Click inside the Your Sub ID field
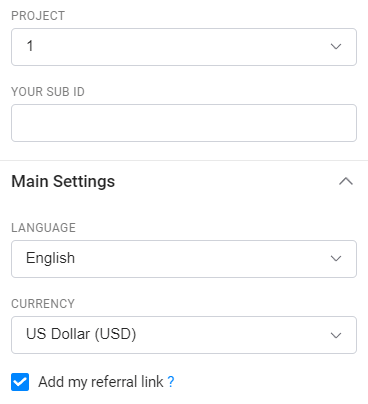This screenshot has width=368, height=404. coord(184,123)
